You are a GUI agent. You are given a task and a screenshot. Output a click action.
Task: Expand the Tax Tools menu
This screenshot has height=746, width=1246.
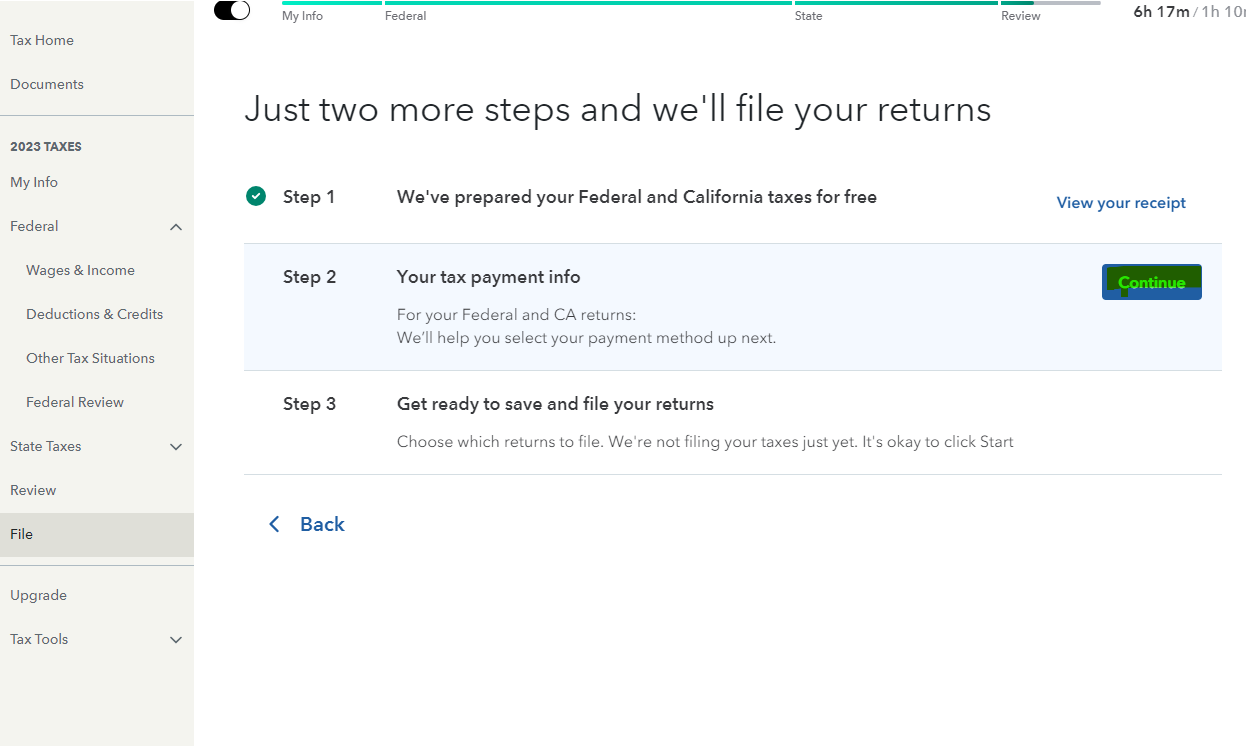[x=176, y=640]
